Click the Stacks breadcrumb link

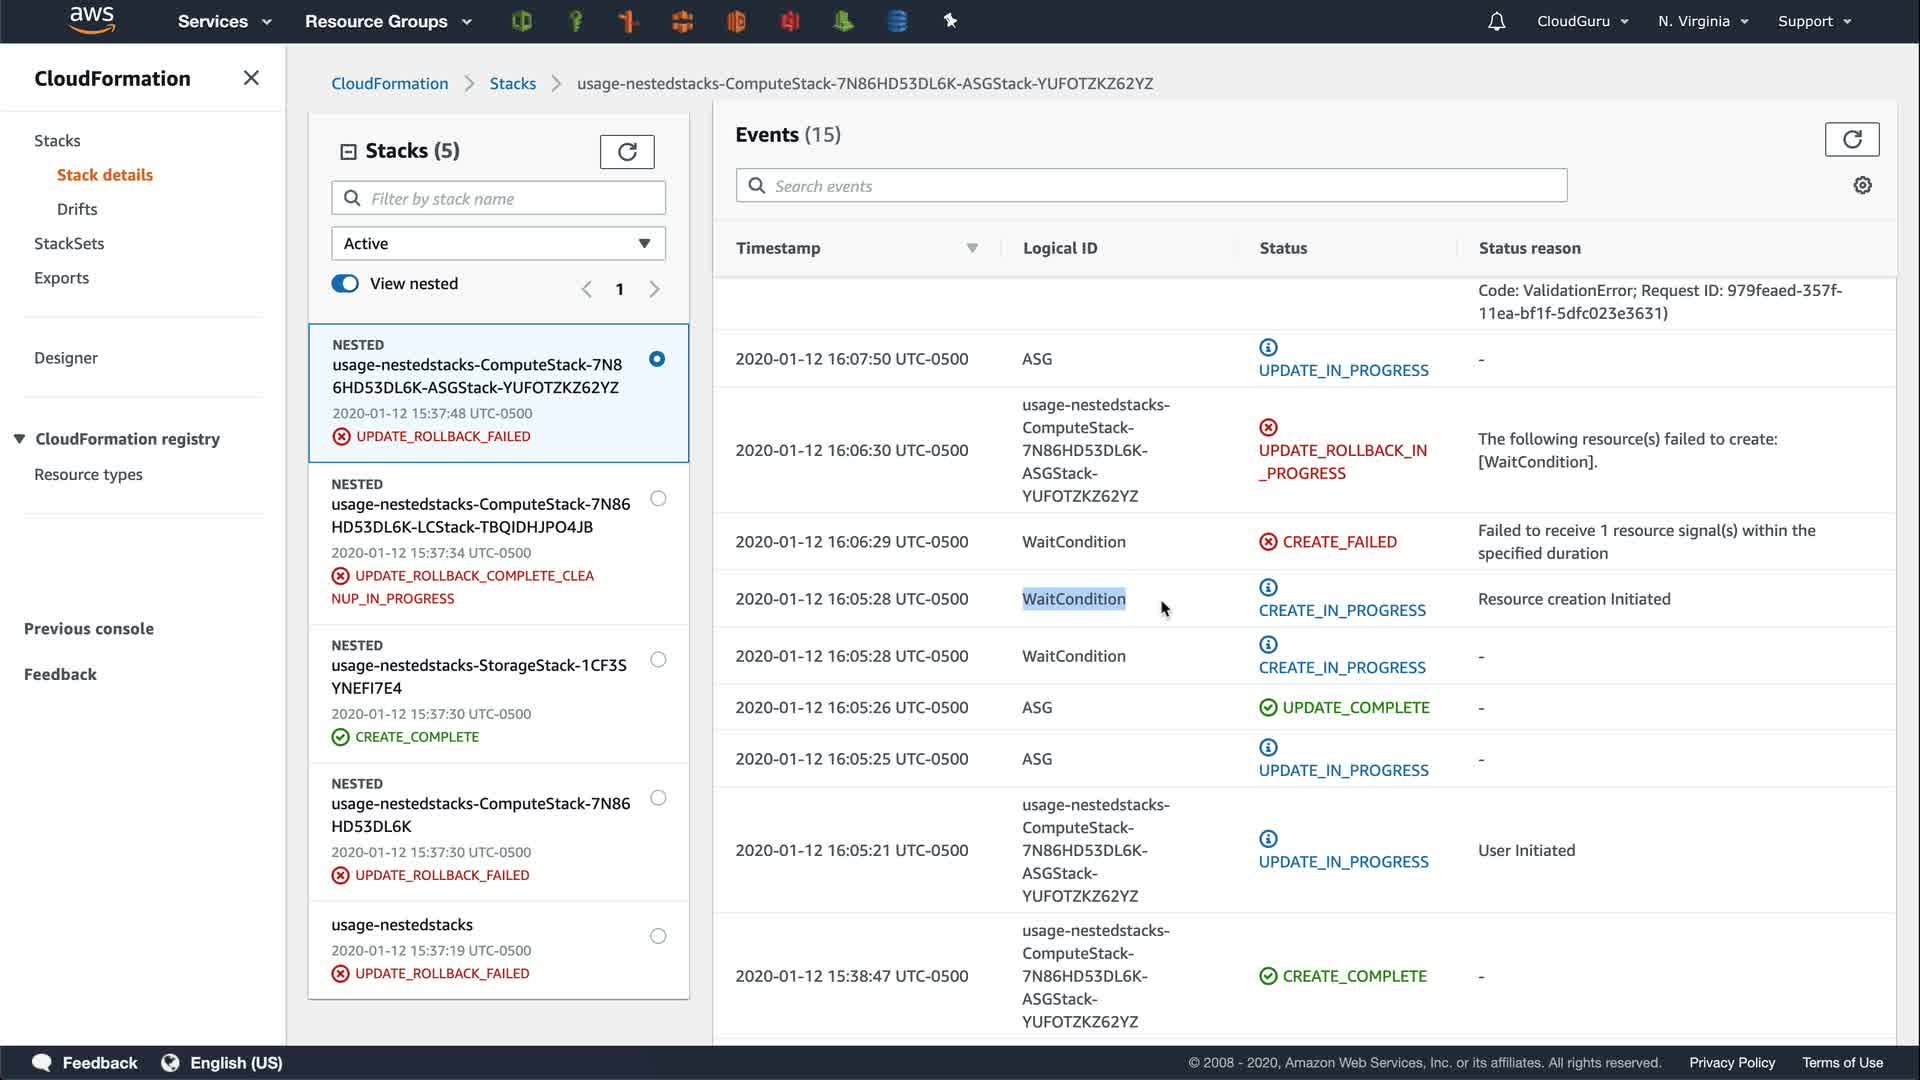[512, 84]
